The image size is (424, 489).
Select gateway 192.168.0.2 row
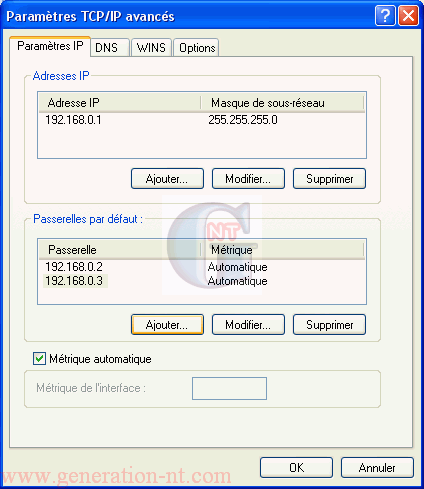(202, 267)
